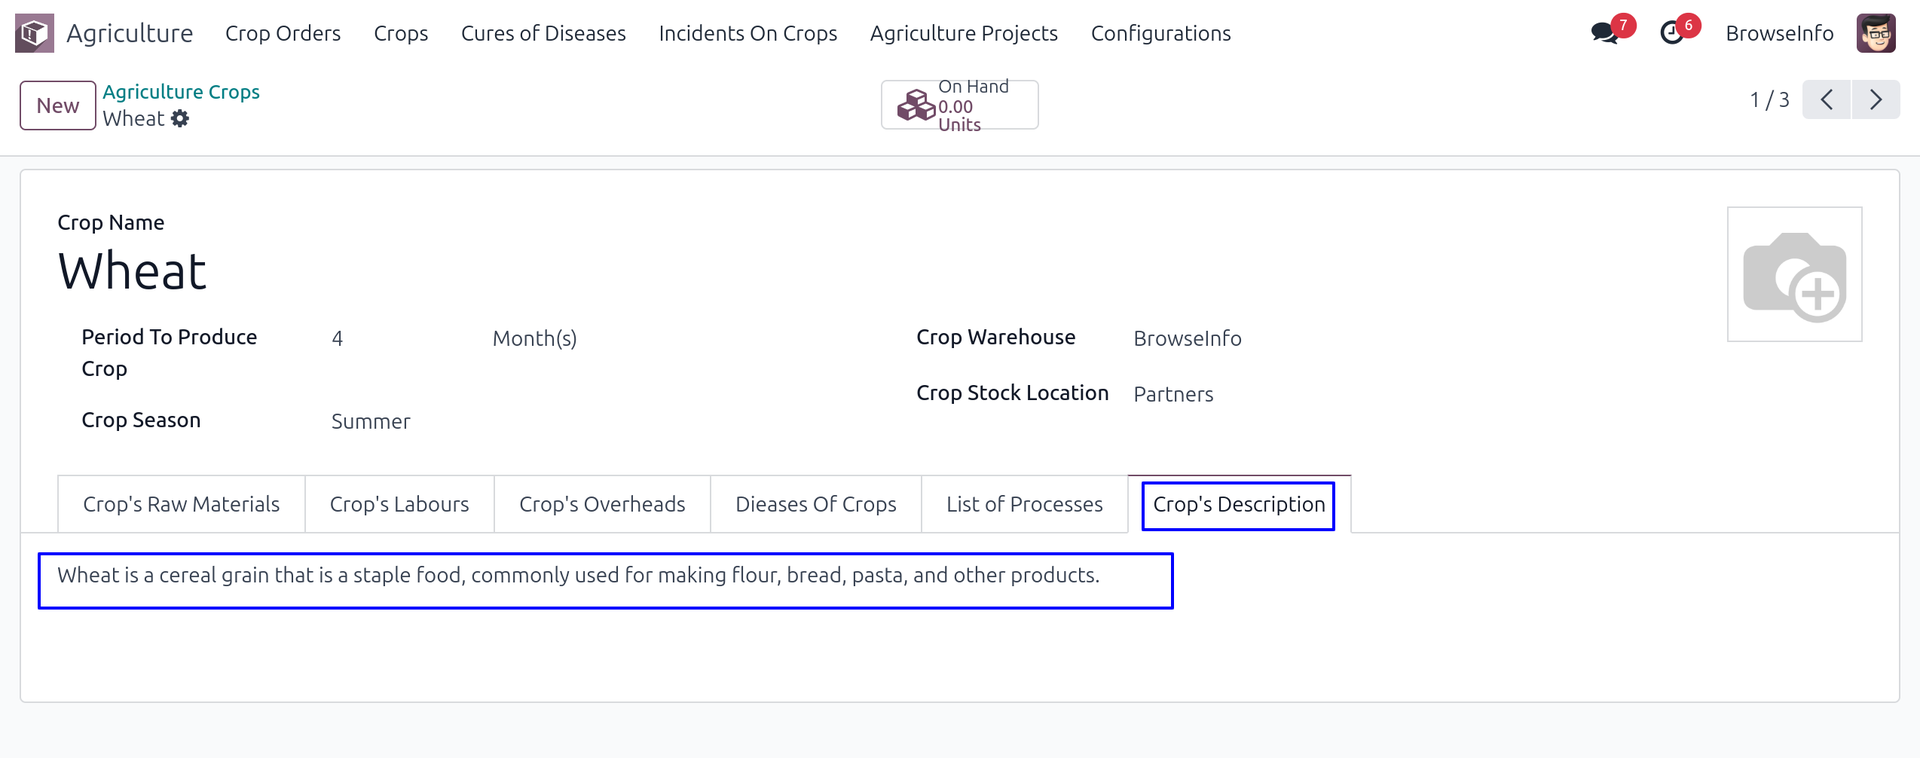Go to the previous crop record
Image resolution: width=1920 pixels, height=758 pixels.
coord(1827,100)
